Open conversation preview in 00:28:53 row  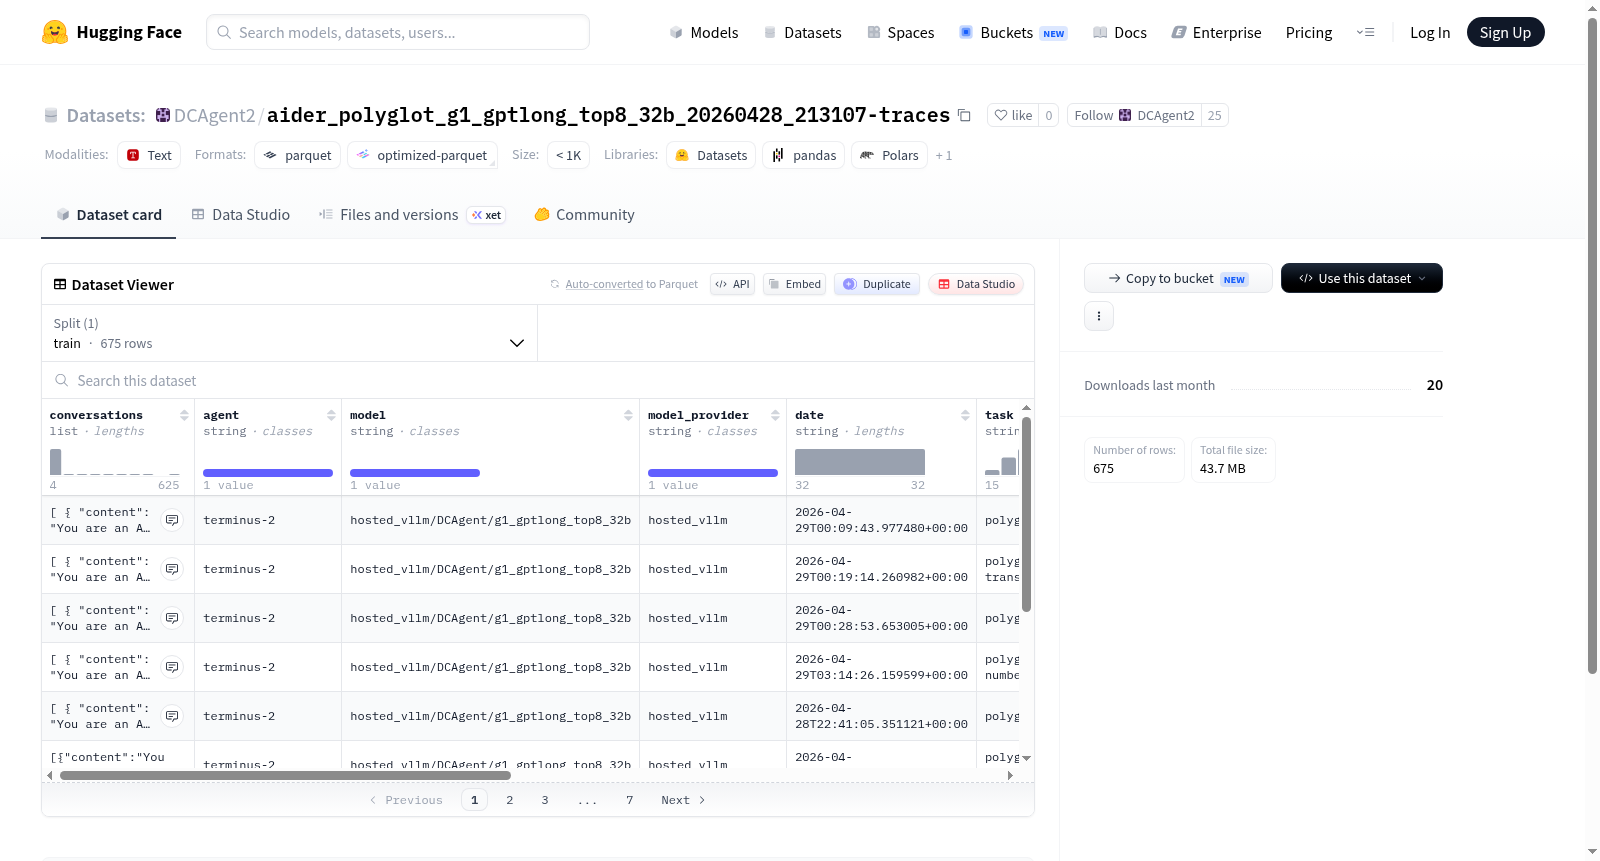[x=172, y=618]
